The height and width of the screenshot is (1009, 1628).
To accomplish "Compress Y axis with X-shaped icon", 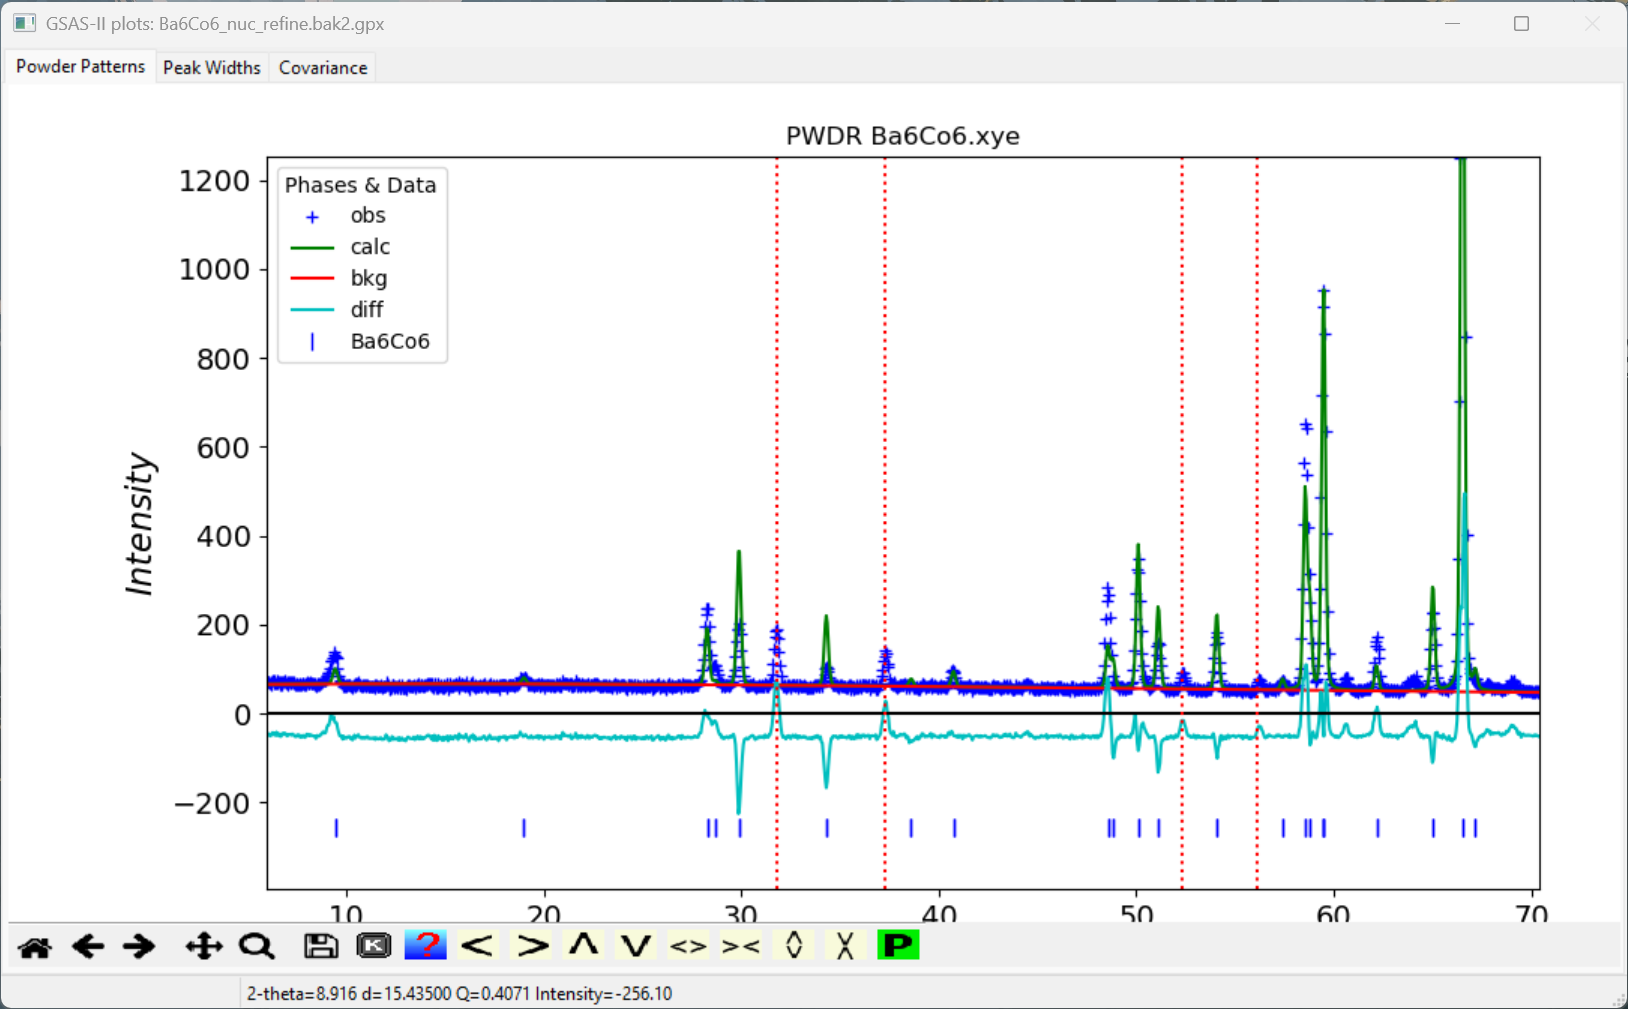I will (846, 946).
